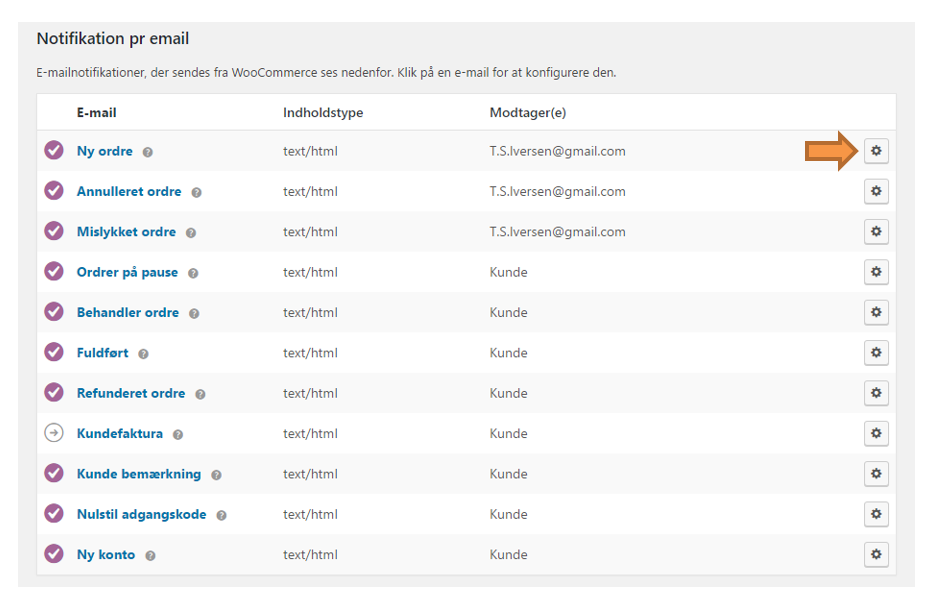Open the Ny konto email link

click(106, 555)
